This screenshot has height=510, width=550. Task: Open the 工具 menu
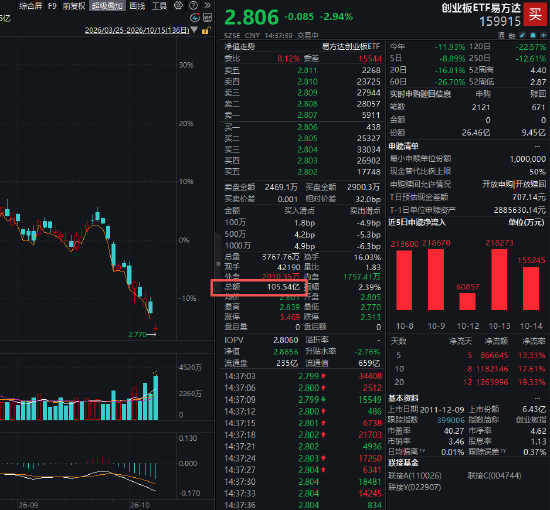[159, 6]
